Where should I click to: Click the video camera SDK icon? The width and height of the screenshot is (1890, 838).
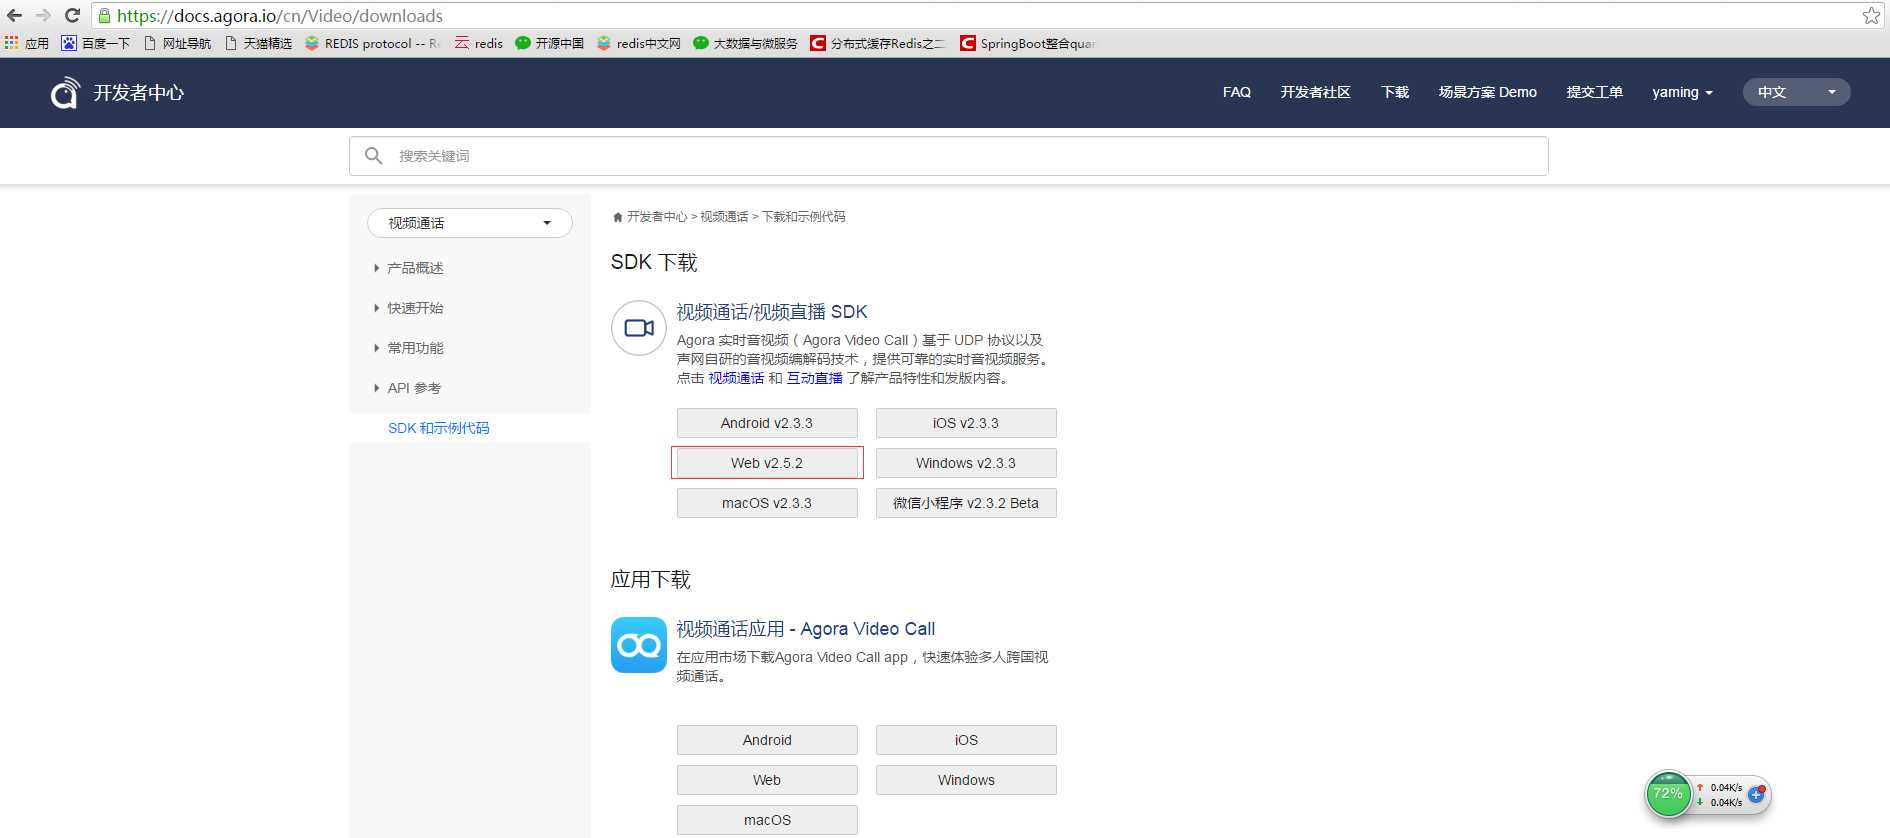pos(639,328)
